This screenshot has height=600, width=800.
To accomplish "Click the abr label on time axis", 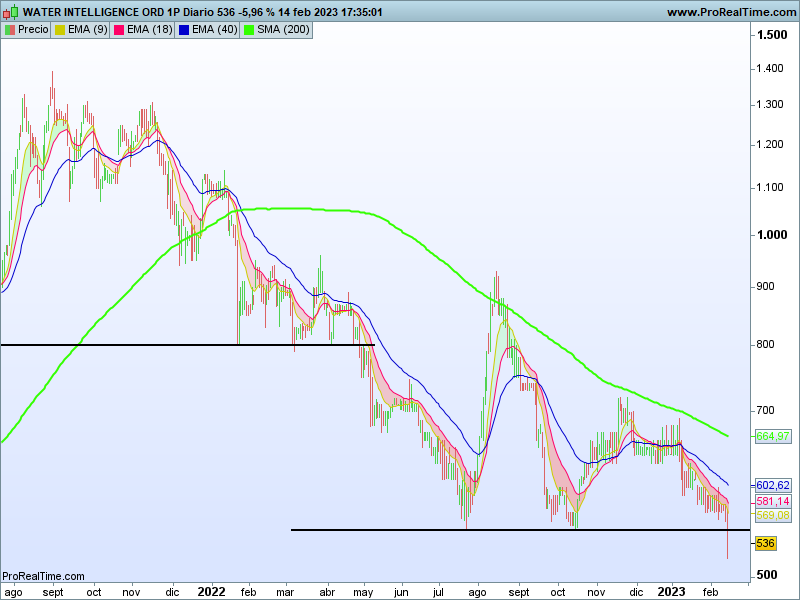I will click(327, 592).
